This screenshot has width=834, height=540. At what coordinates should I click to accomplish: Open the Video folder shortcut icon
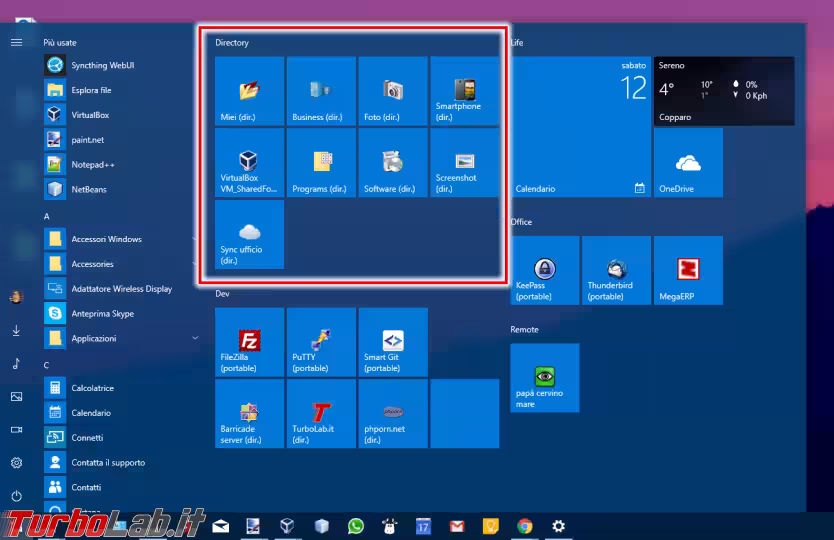(16, 430)
